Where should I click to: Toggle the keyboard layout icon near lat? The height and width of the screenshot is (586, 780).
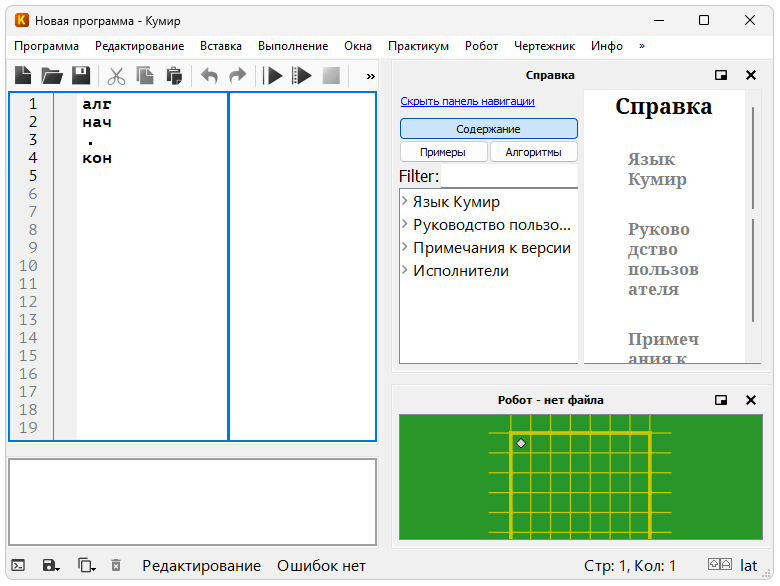coord(720,564)
